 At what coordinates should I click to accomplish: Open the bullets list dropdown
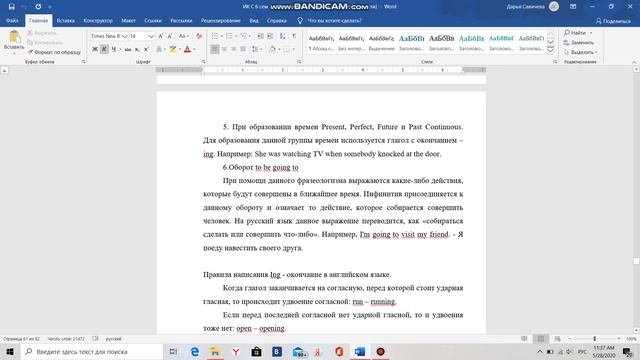(222, 36)
